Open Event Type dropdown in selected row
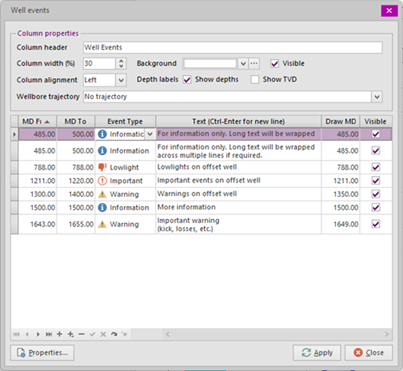The width and height of the screenshot is (403, 371). click(x=150, y=134)
